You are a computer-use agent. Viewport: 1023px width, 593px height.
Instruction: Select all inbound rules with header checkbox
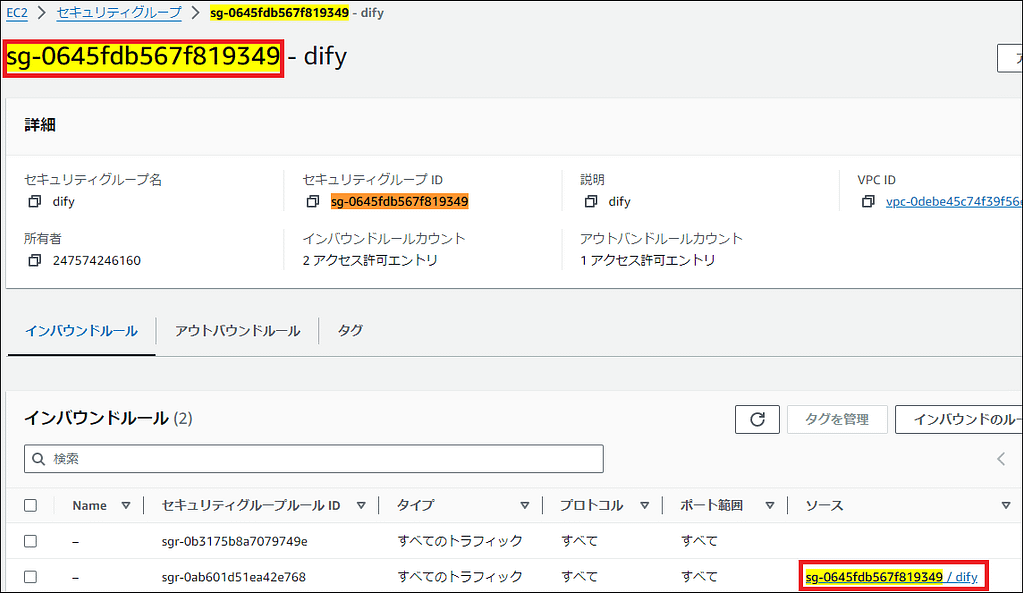pyautogui.click(x=31, y=506)
